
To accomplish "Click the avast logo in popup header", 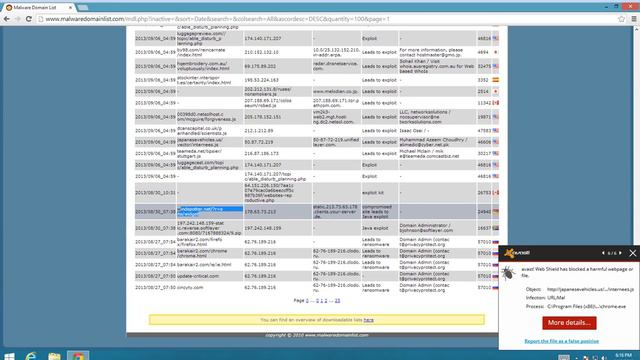I will [517, 253].
